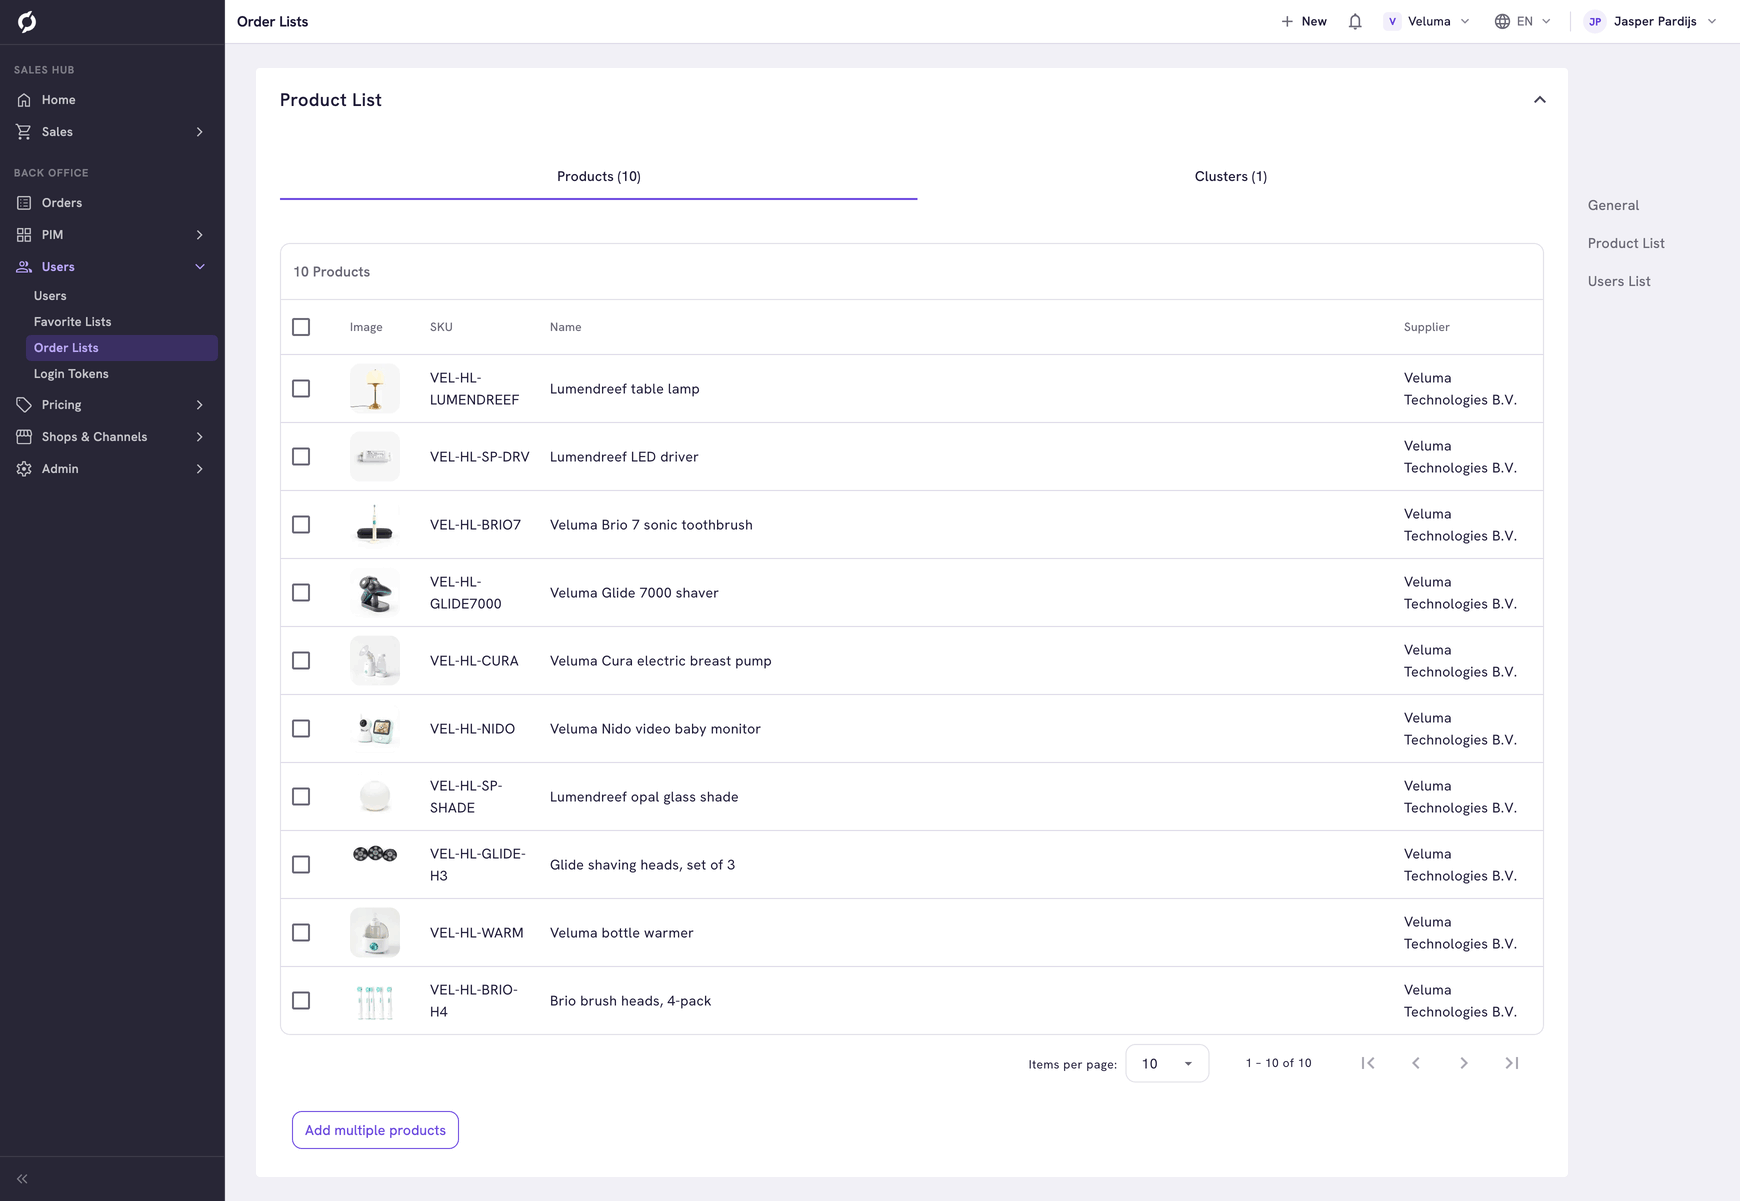Screen dimensions: 1740x1201
Task: Jump to General section link
Action: click(x=1613, y=206)
